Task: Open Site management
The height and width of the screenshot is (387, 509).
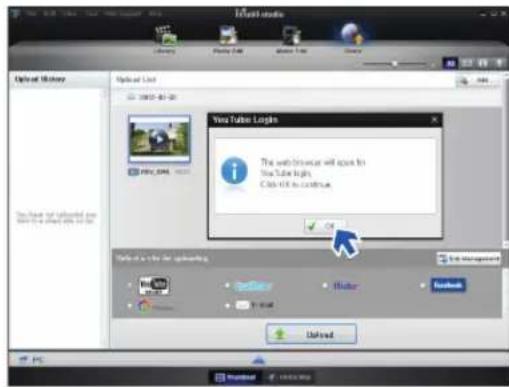Action: [x=469, y=259]
